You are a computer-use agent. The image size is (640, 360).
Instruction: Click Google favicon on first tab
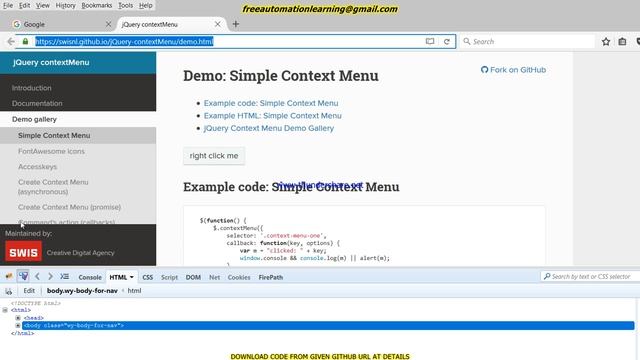(16, 24)
